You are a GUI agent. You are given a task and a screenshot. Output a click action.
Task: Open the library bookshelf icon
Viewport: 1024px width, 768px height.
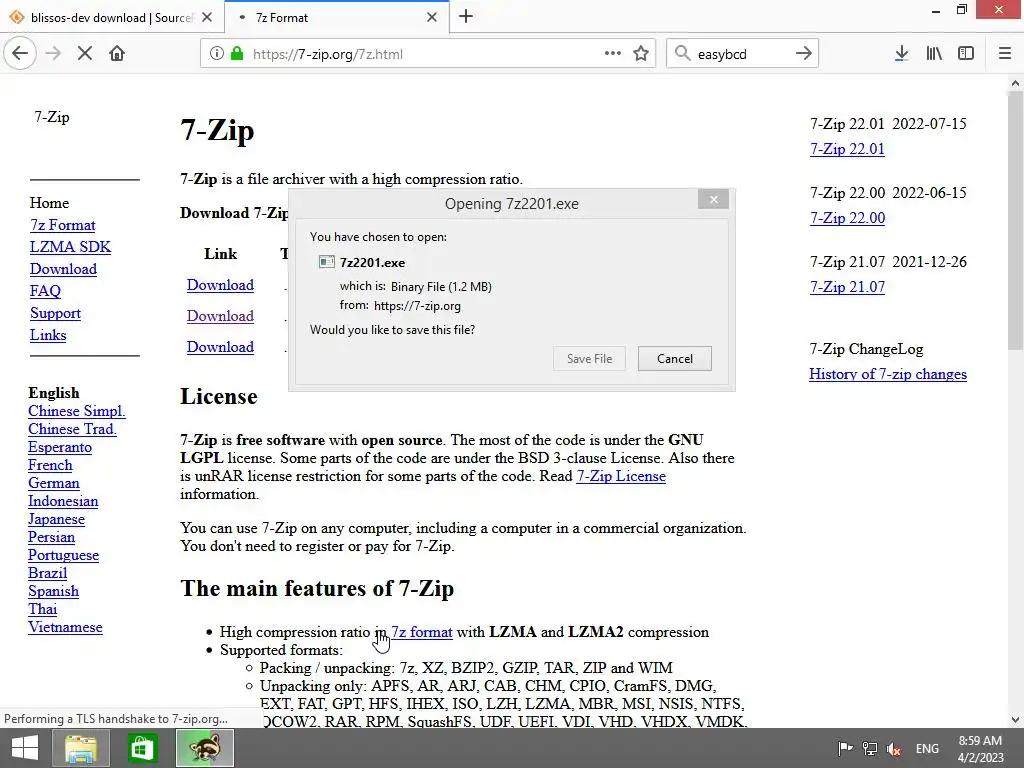pyautogui.click(x=934, y=54)
